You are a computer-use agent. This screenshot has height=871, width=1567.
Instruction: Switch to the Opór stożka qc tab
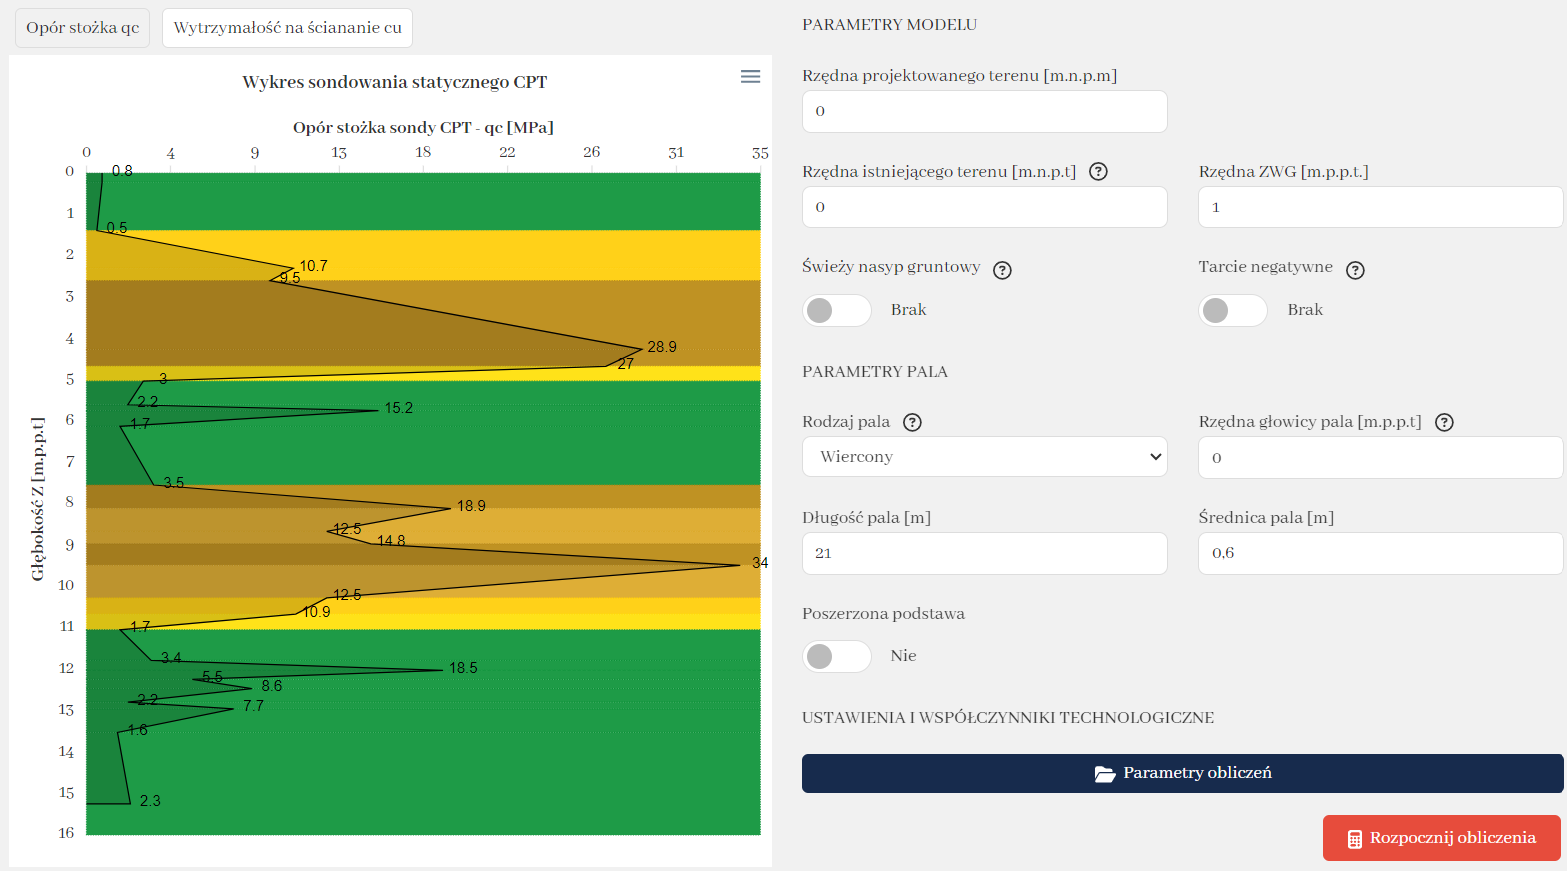82,28
